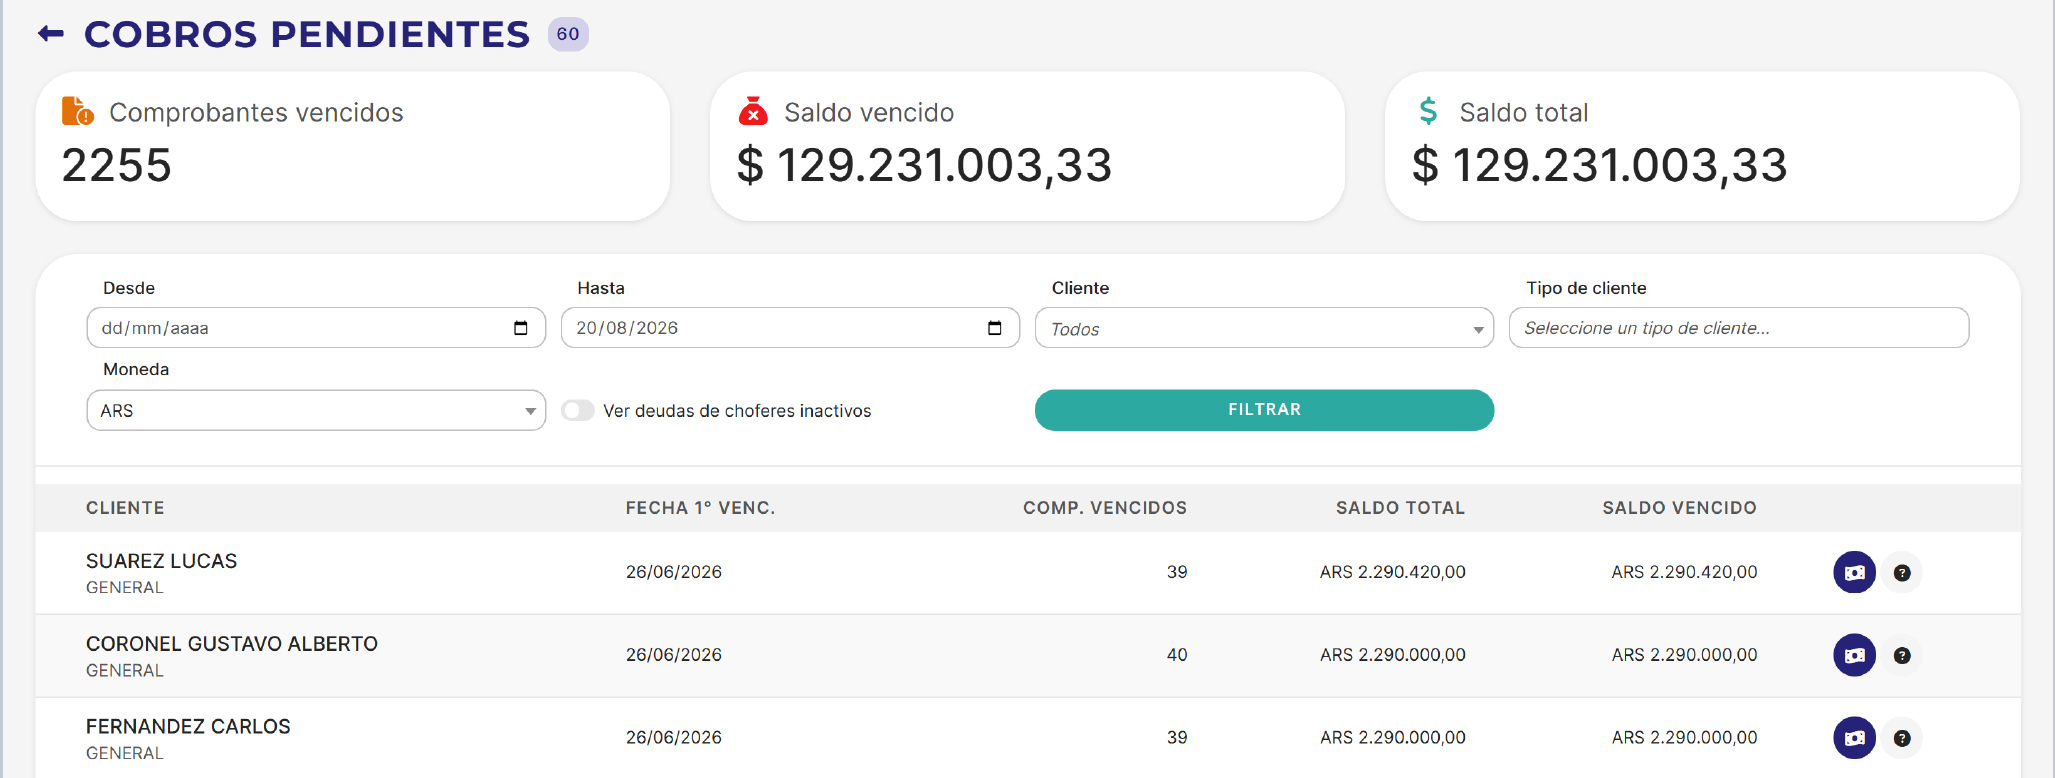Register payment for CORONEL GUSTAVO ALBERTO
This screenshot has height=778, width=2055.
(x=1854, y=656)
